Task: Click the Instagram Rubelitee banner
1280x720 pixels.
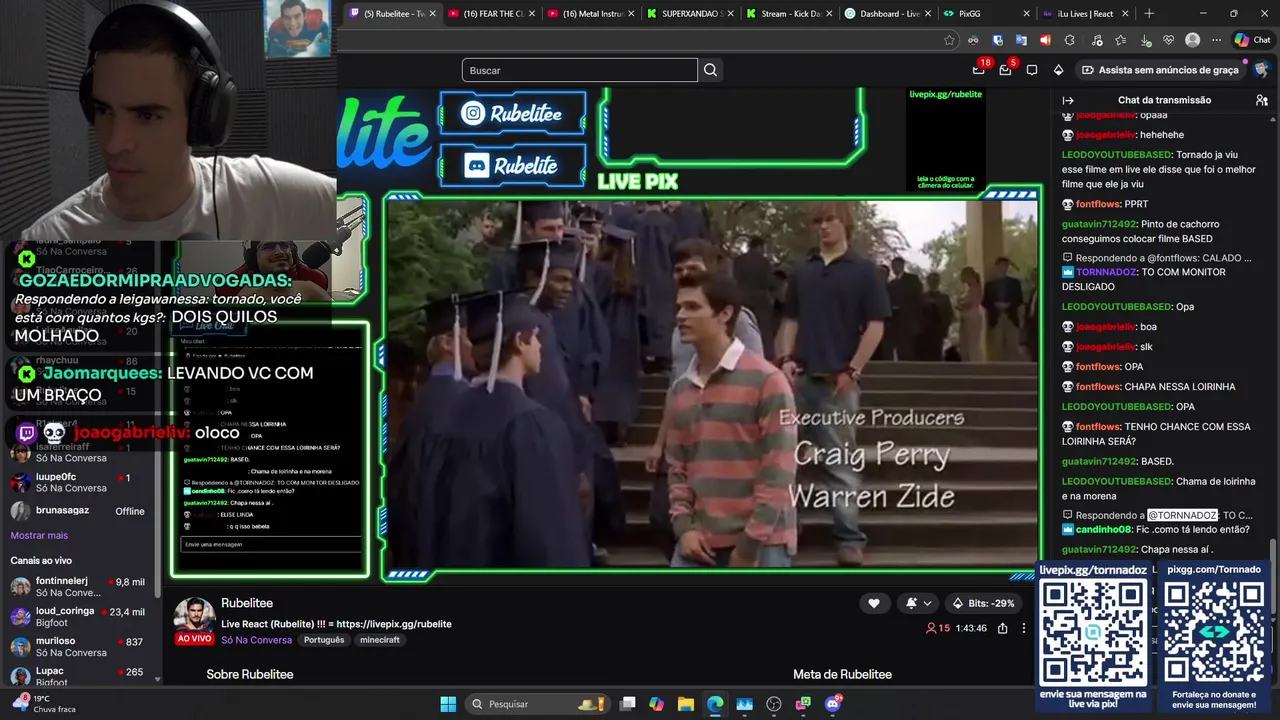Action: (x=513, y=114)
